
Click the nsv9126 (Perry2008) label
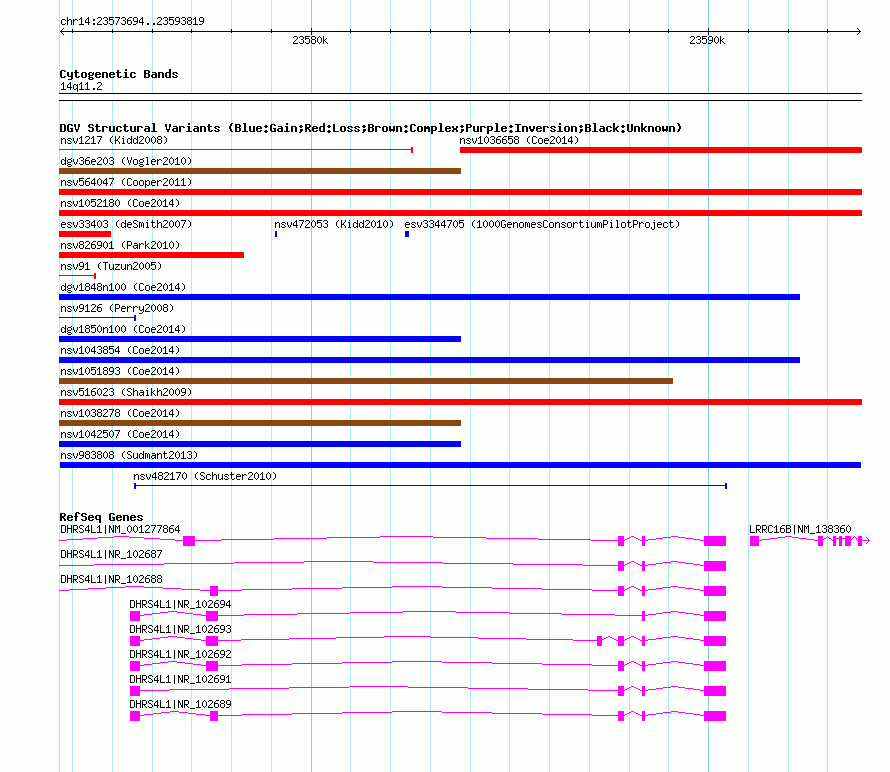[117, 308]
